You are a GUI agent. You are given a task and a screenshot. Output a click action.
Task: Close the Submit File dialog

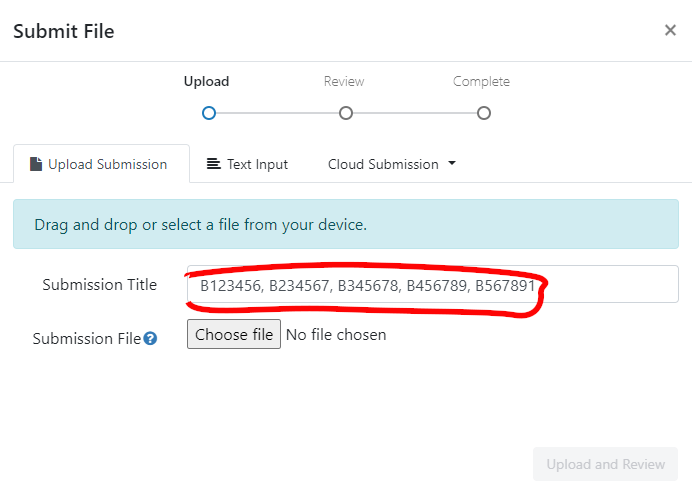click(x=670, y=30)
